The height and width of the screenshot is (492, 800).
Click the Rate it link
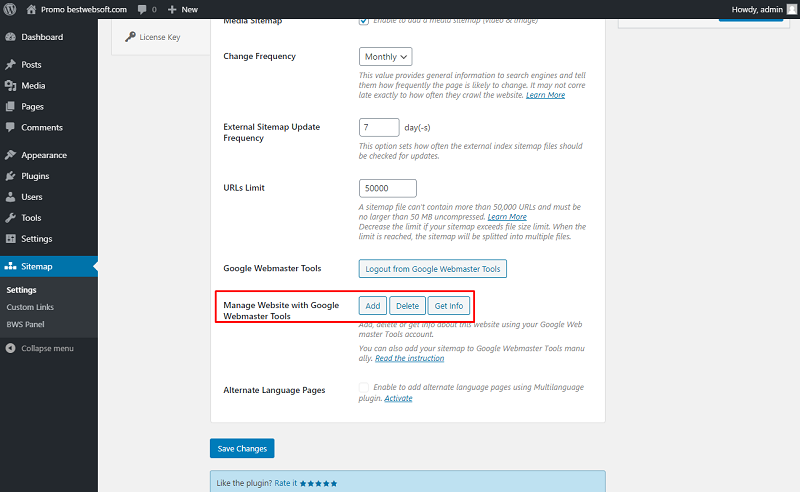click(x=286, y=483)
